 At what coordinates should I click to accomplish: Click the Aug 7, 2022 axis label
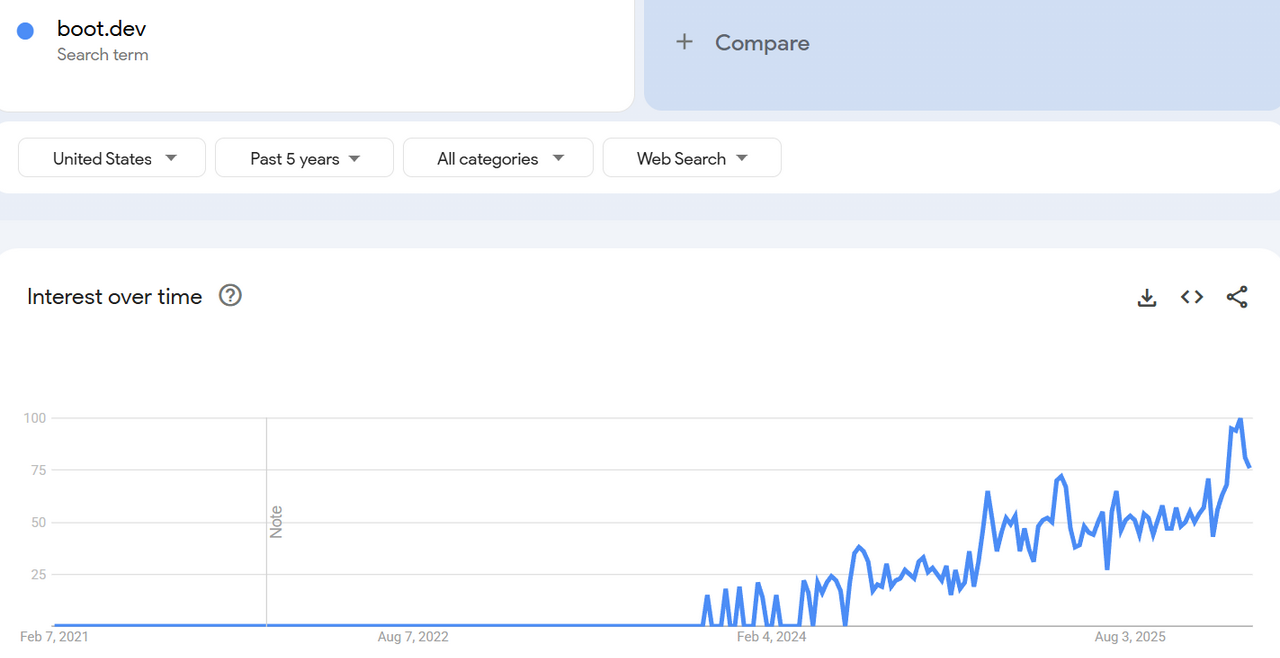413,637
